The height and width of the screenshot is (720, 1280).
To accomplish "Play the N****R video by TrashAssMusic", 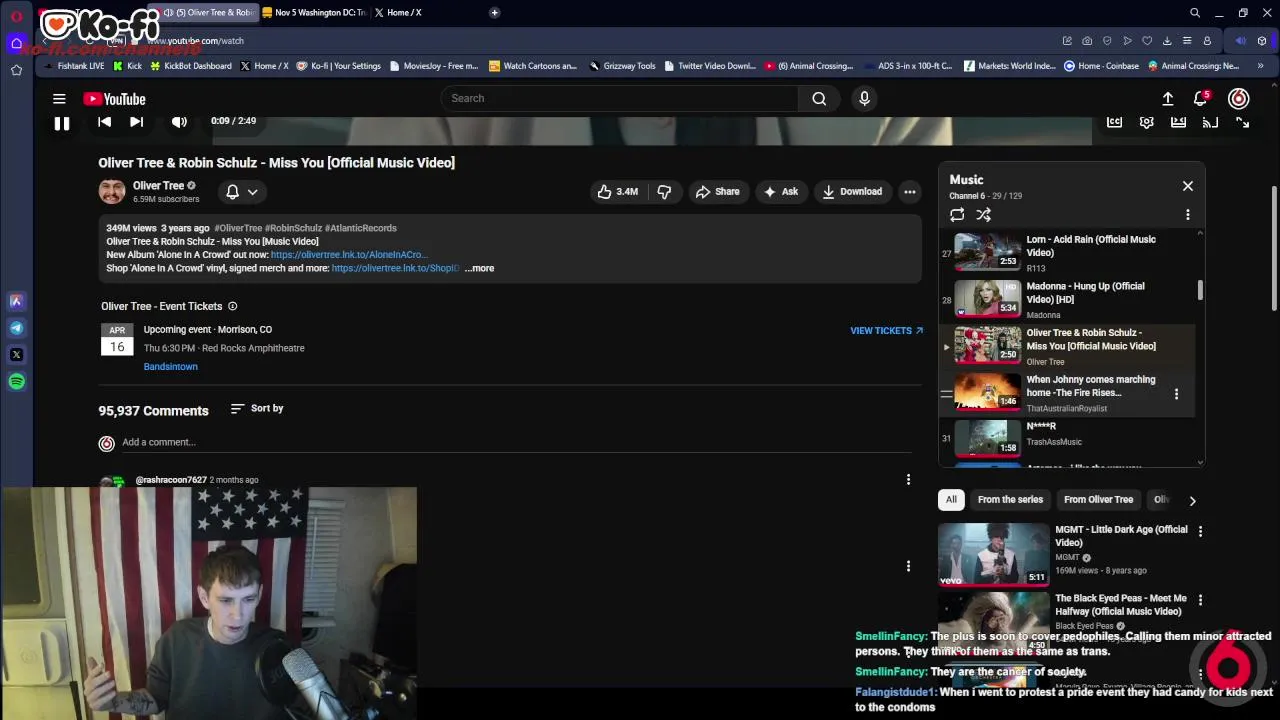I will tap(1068, 438).
